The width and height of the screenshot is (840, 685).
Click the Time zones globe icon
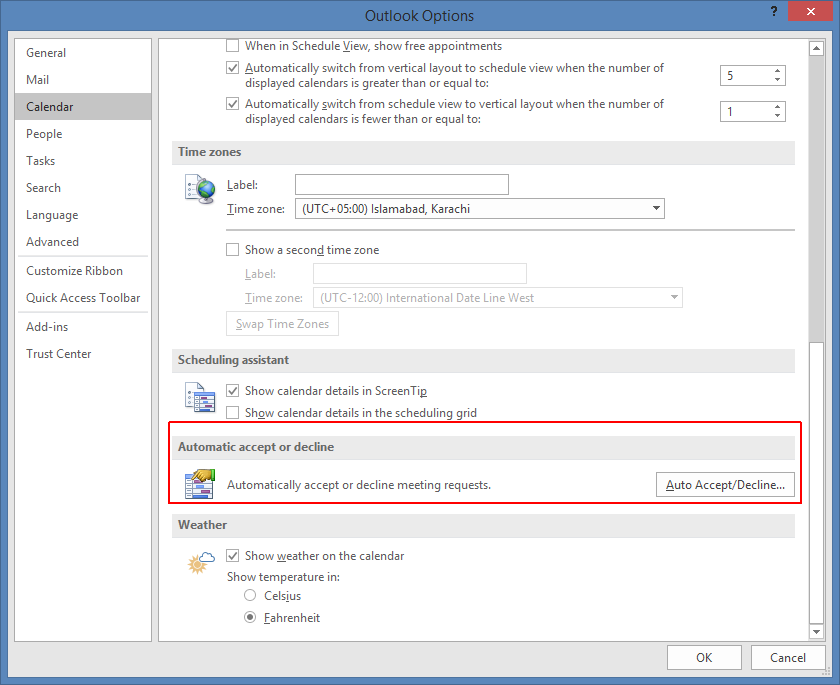pyautogui.click(x=200, y=189)
